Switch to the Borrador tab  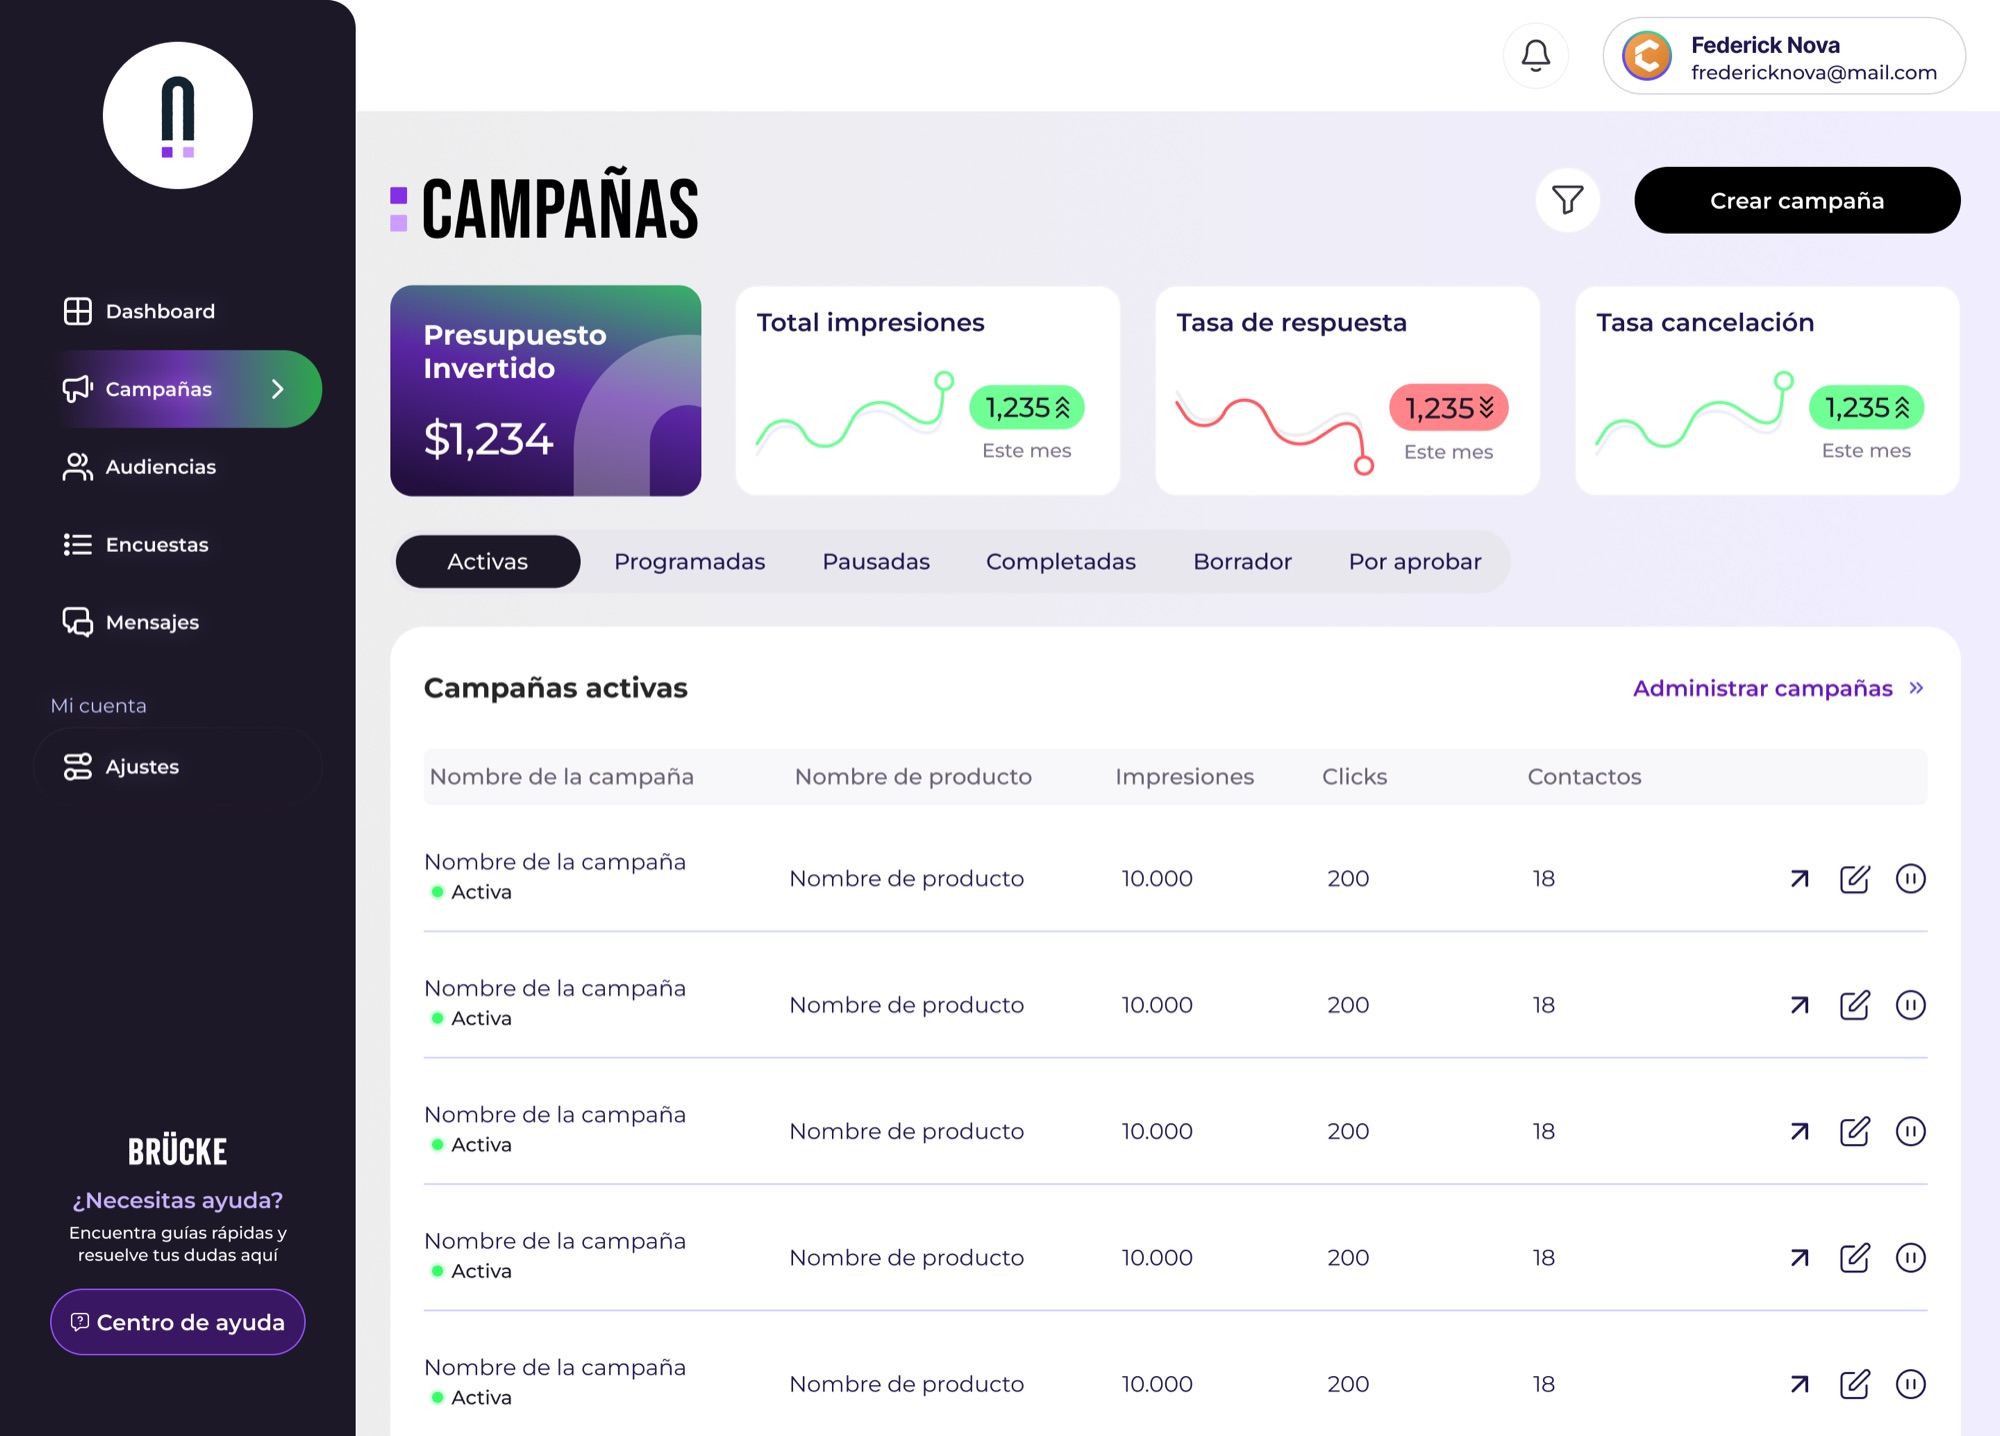point(1242,562)
